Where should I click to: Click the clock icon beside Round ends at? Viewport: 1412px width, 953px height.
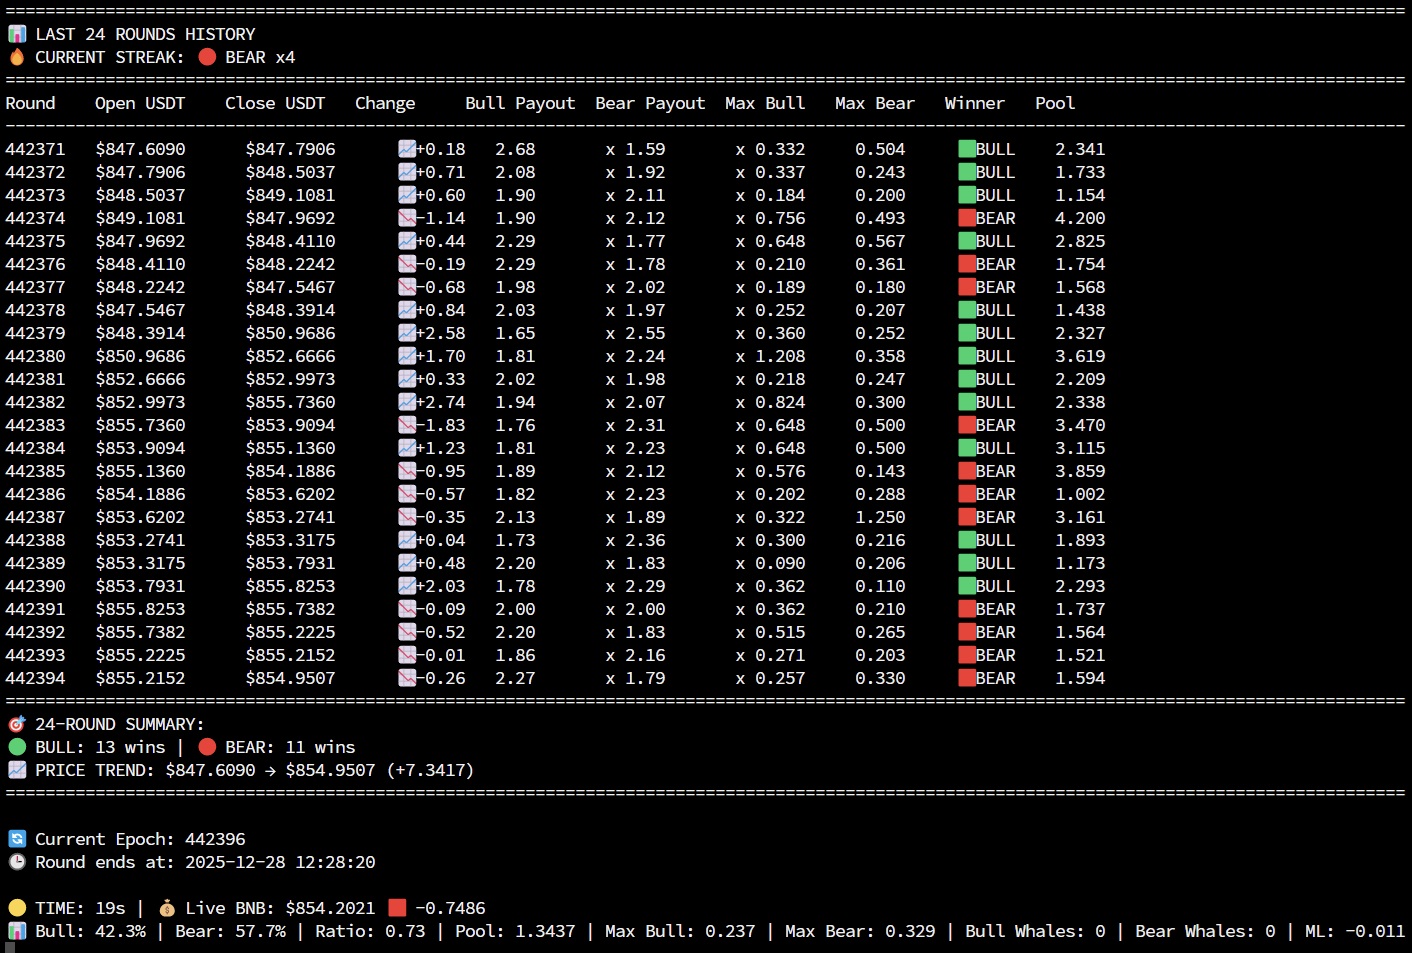click(17, 862)
